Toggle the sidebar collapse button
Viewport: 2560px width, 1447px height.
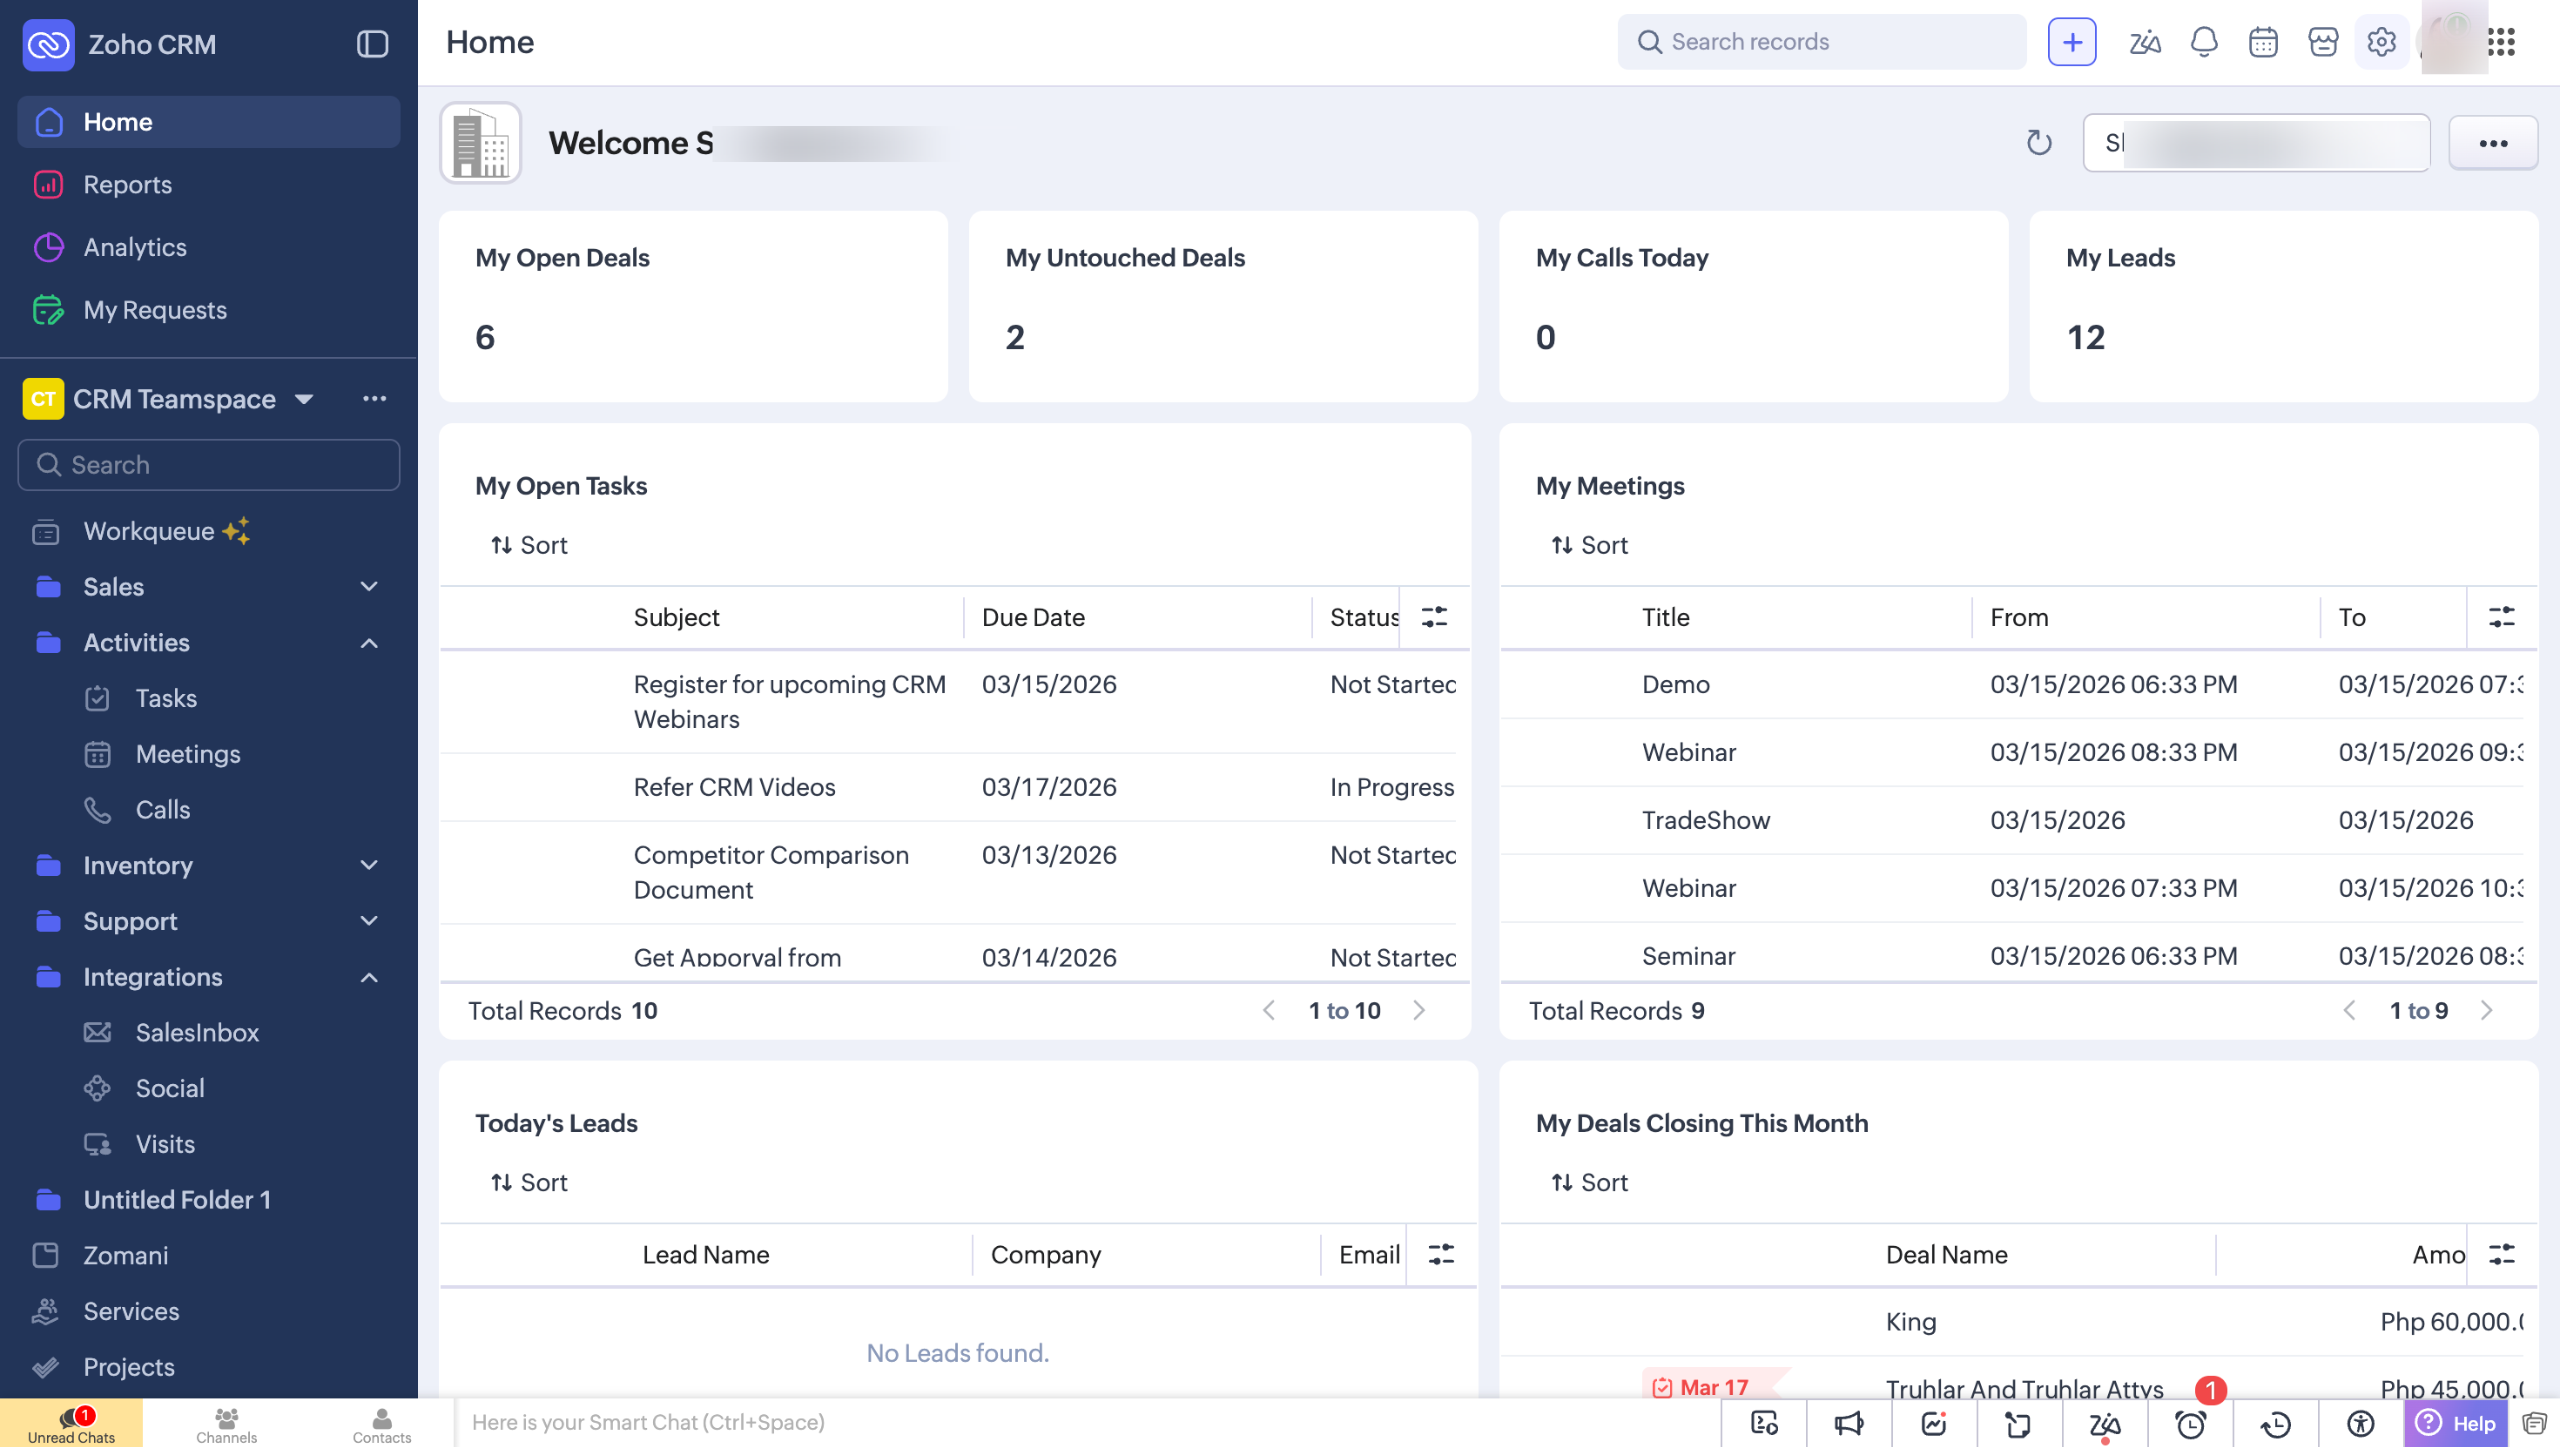(x=372, y=44)
